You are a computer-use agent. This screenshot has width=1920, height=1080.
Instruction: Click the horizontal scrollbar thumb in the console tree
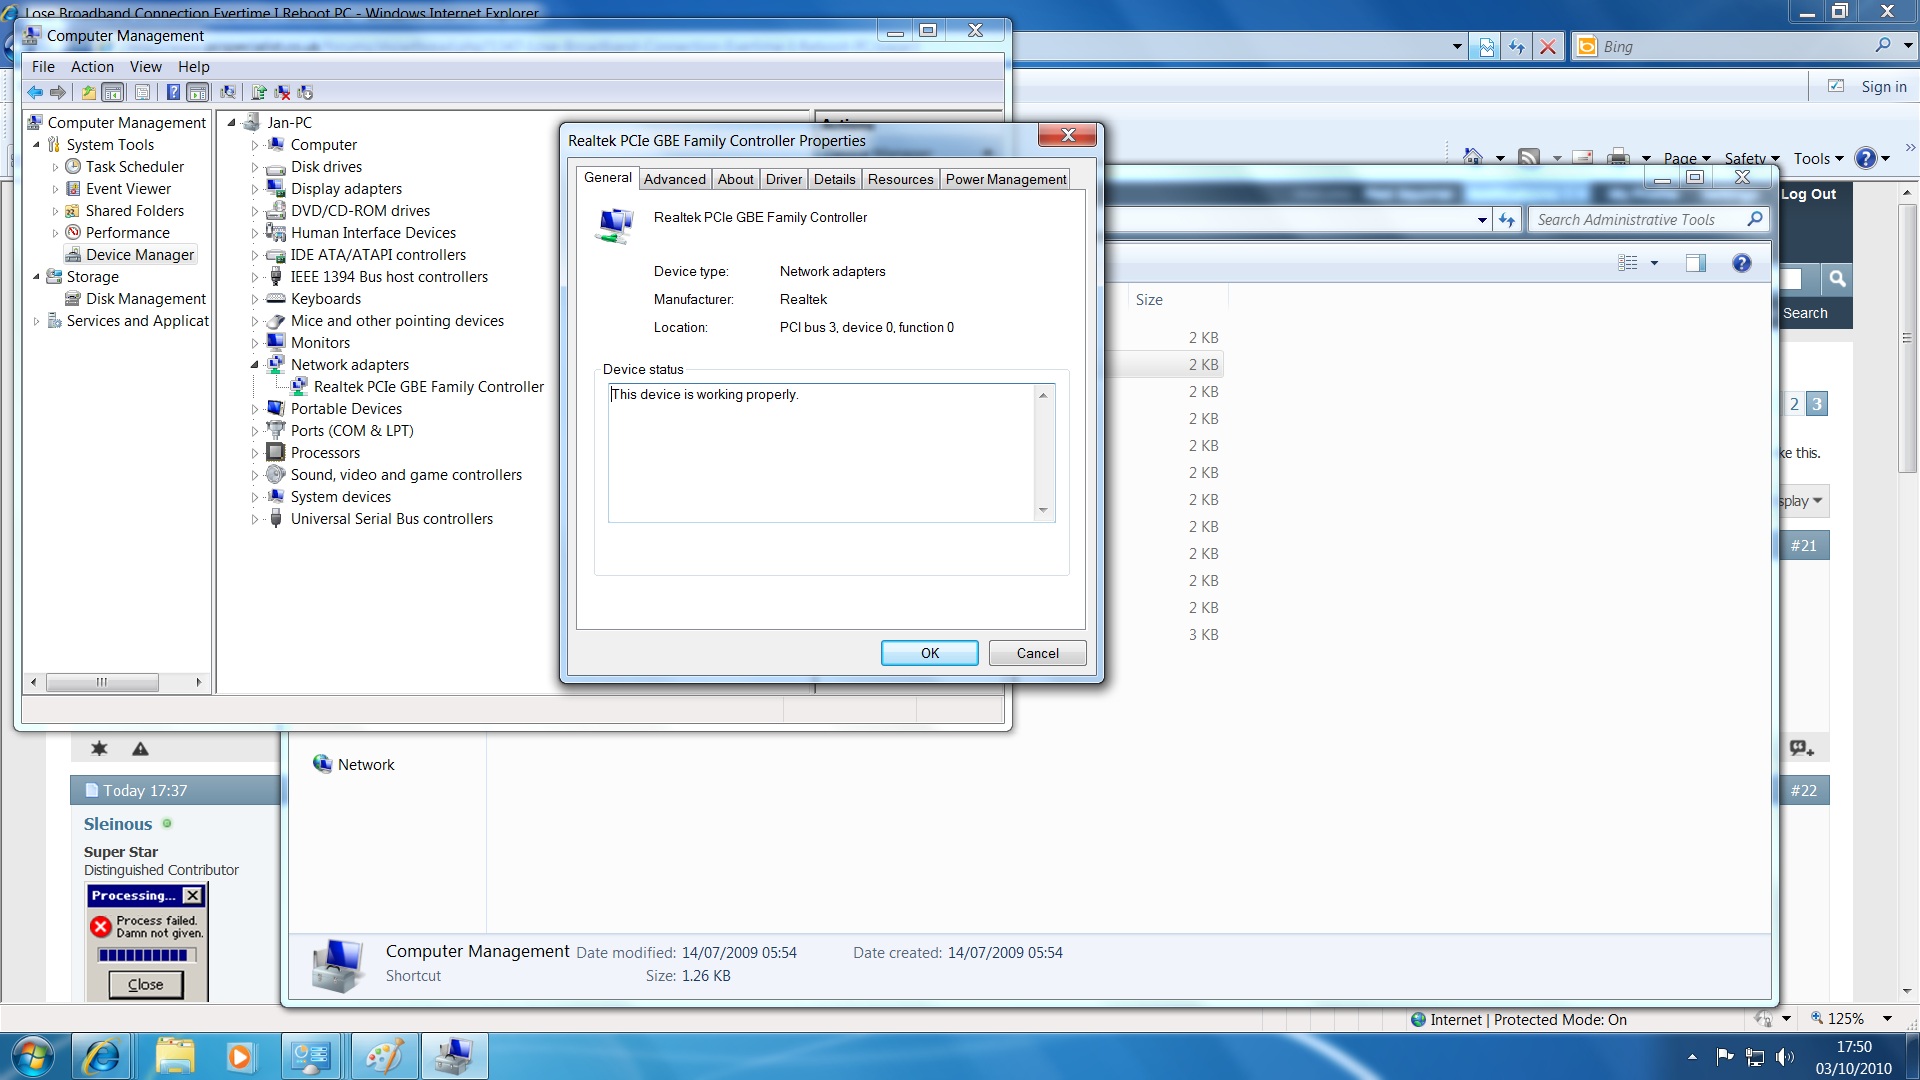tap(102, 682)
